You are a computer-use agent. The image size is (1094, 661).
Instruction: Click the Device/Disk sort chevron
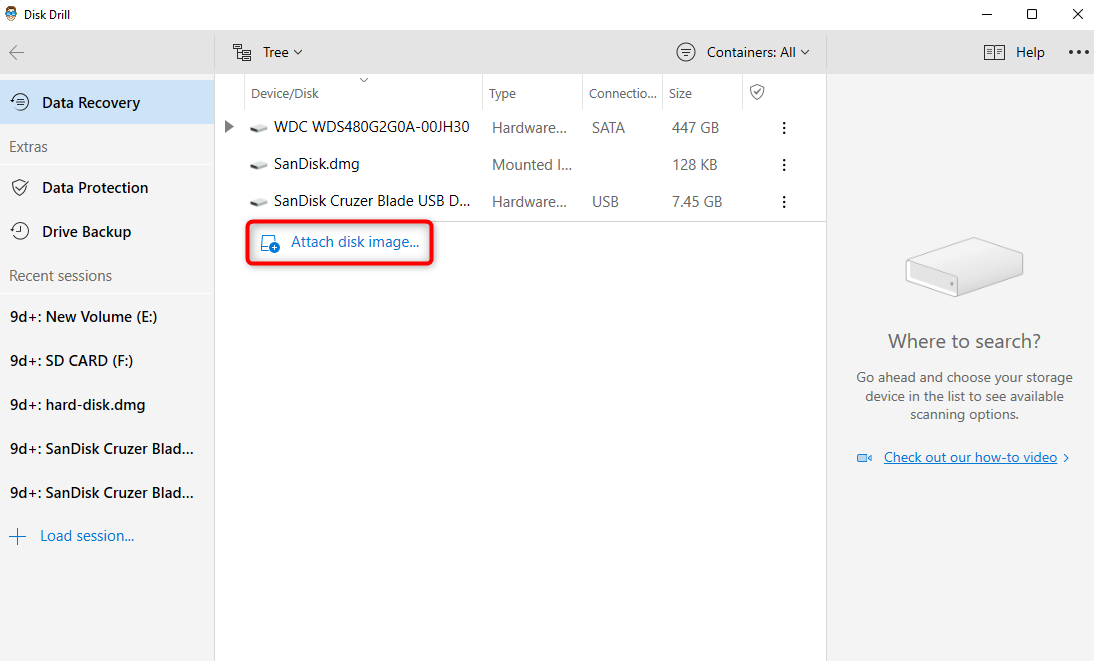(x=364, y=80)
